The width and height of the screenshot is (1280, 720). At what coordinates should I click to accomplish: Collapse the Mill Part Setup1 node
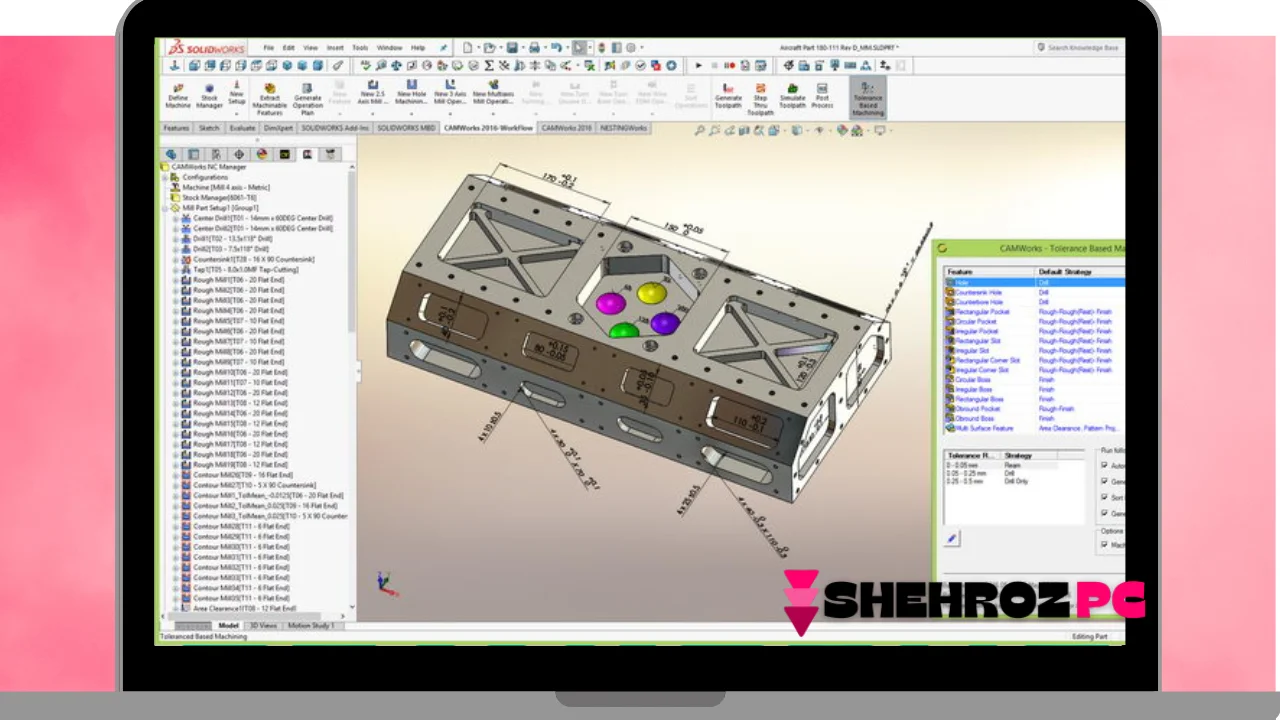164,208
